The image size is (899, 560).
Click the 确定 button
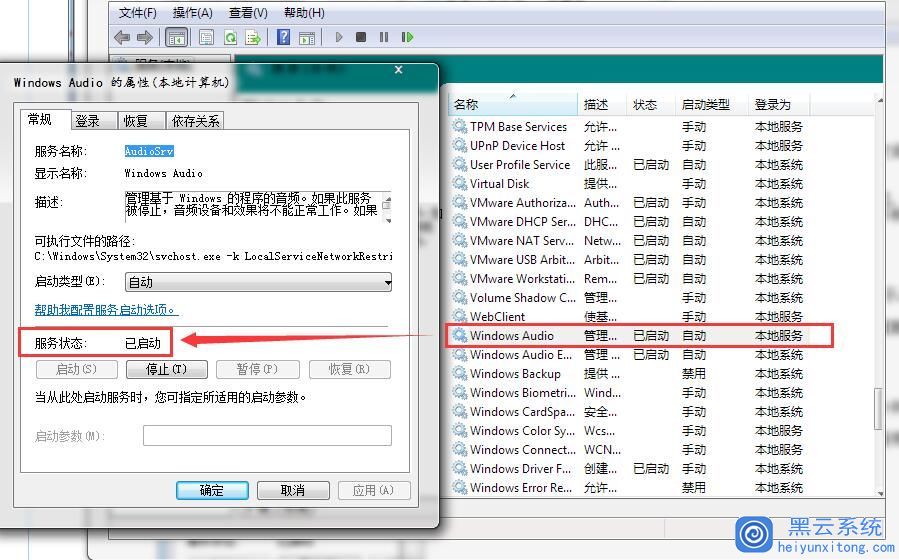212,491
